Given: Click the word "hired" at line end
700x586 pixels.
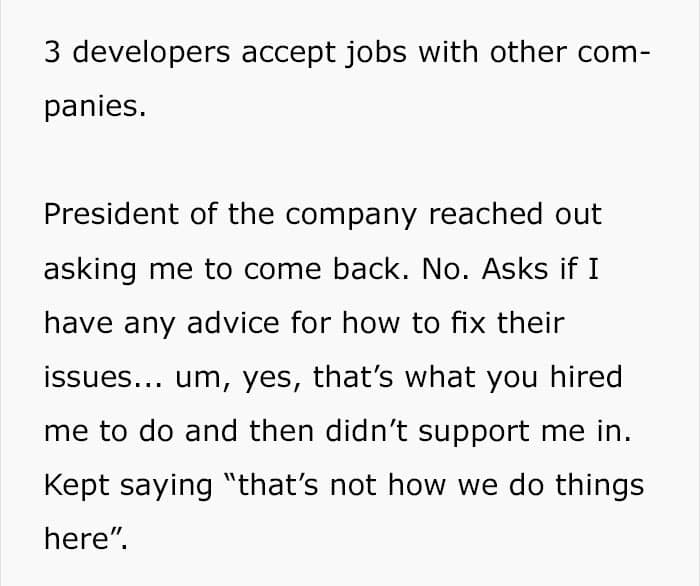Looking at the screenshot, I should pos(586,378).
